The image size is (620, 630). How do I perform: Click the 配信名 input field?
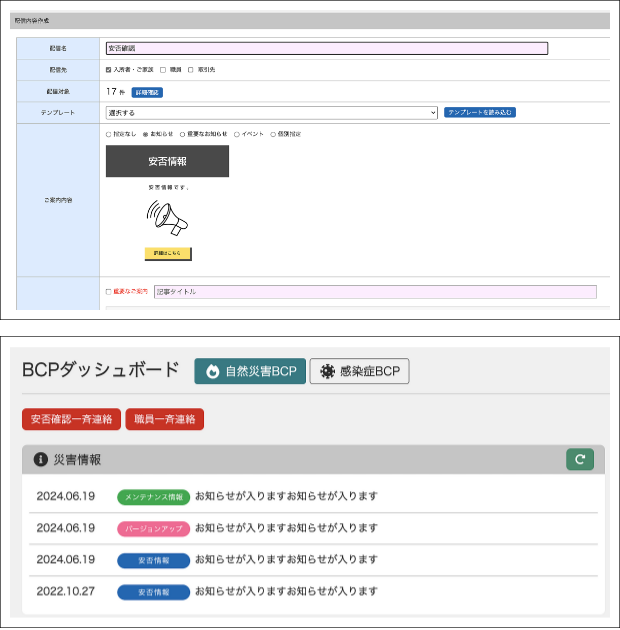pos(326,48)
